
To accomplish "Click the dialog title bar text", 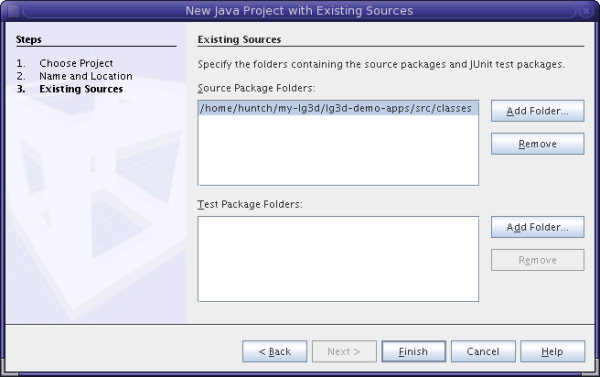I will click(299, 11).
